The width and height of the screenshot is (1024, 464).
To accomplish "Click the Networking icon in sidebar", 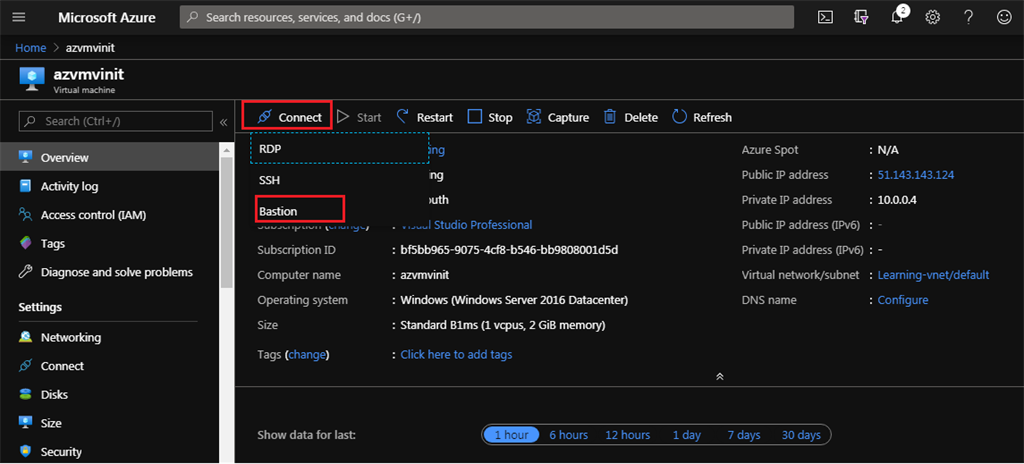I will [x=25, y=337].
